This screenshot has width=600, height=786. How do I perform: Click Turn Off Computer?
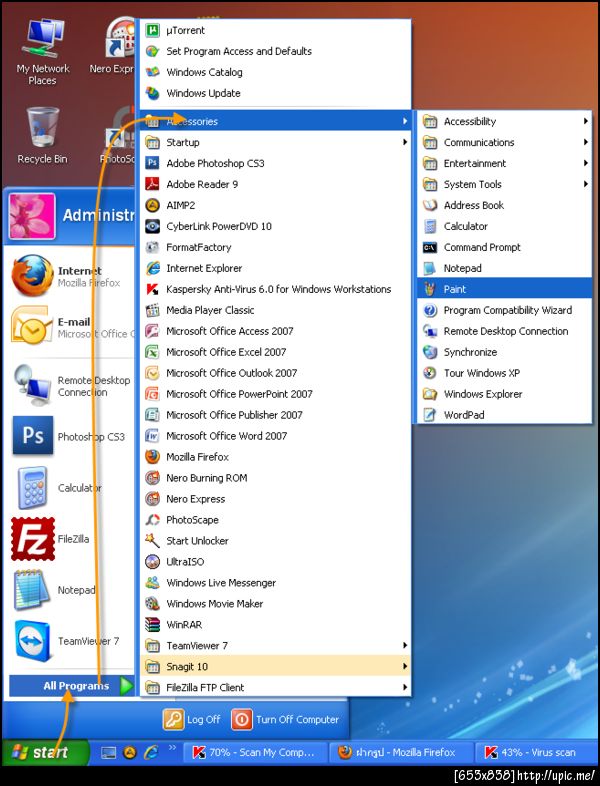285,720
